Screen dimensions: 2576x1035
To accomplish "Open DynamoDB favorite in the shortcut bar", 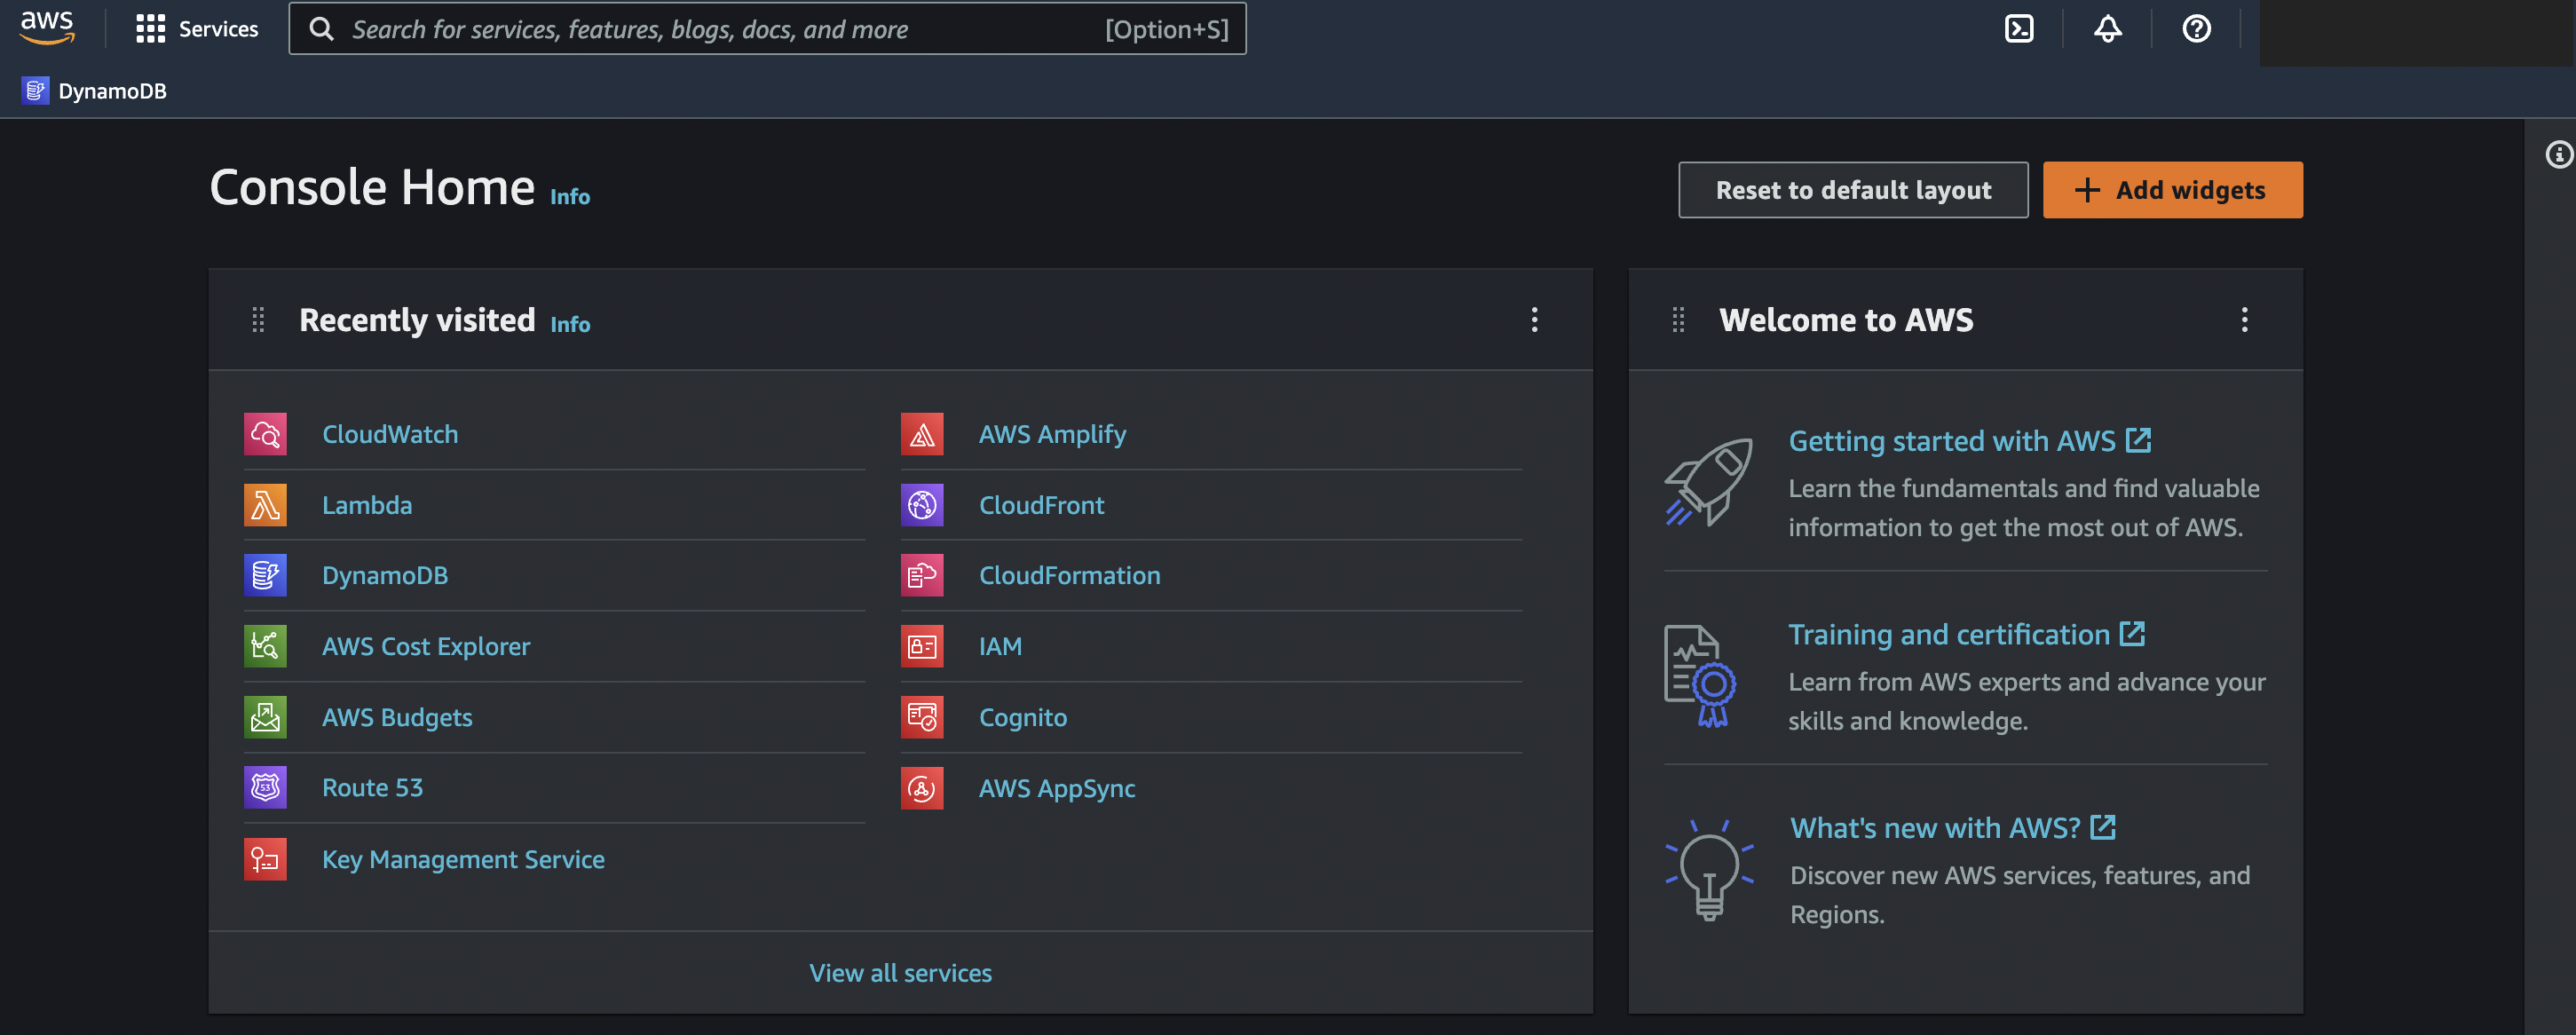I will pyautogui.click(x=95, y=91).
